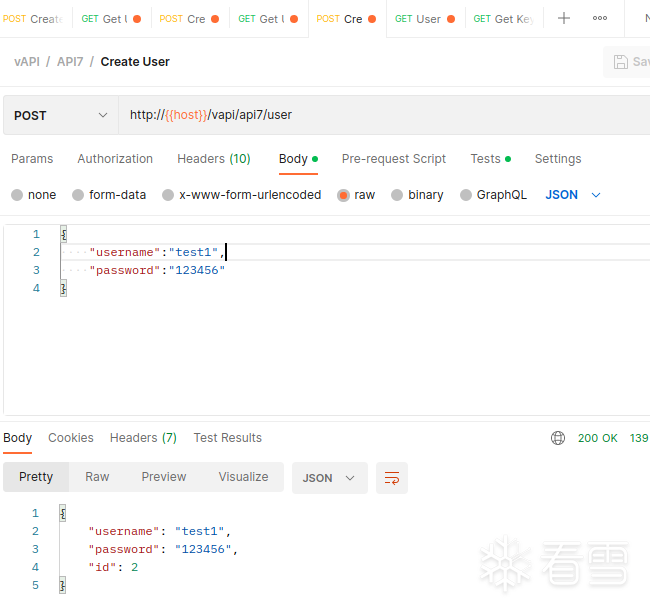
Task: Click the Save disk icon
Action: pyautogui.click(x=621, y=62)
